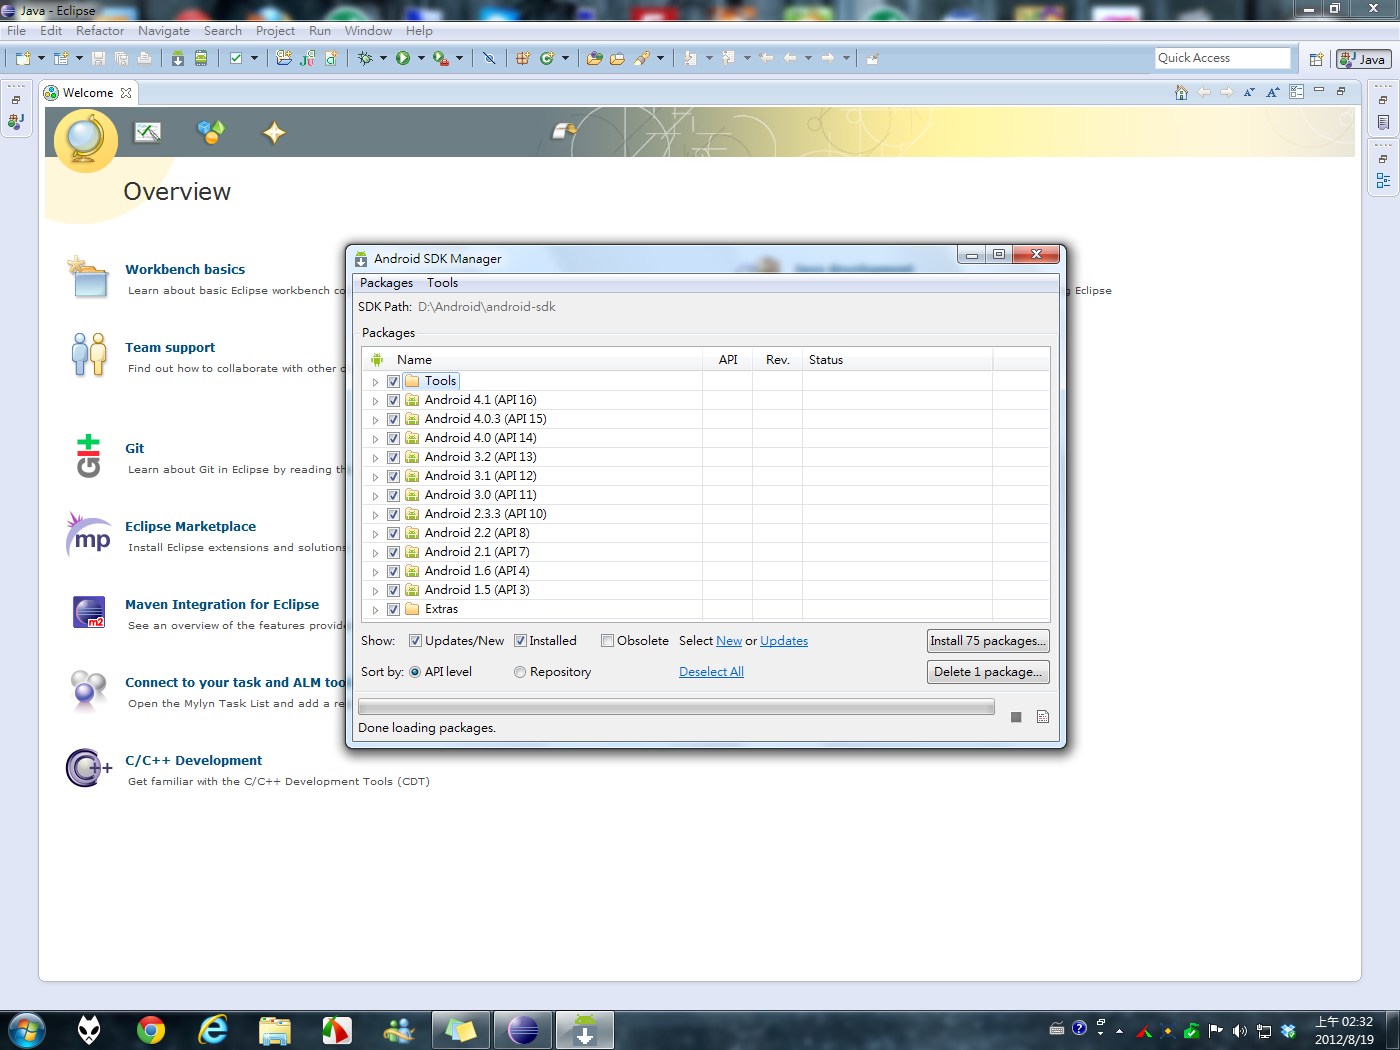Click the Open Type toolbar icon
This screenshot has width=1400, height=1050.
pyautogui.click(x=594, y=58)
